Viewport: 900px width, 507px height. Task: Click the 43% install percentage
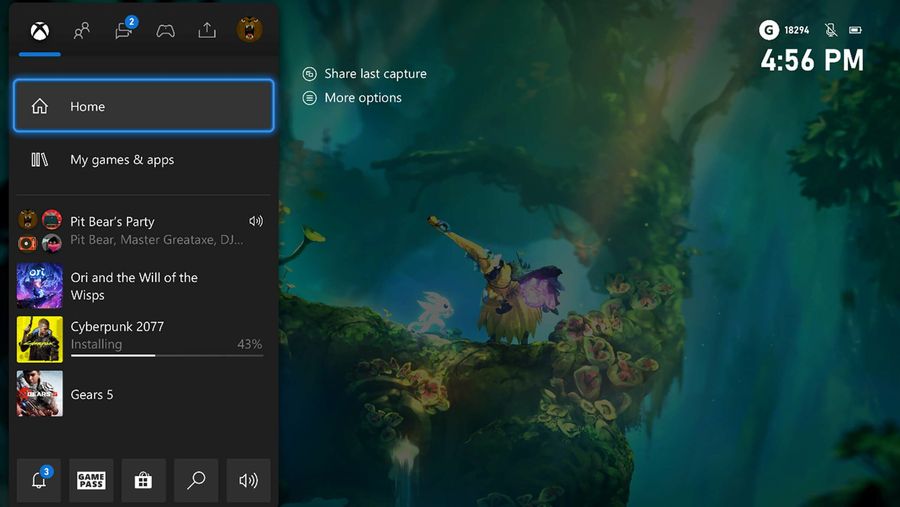tap(250, 344)
